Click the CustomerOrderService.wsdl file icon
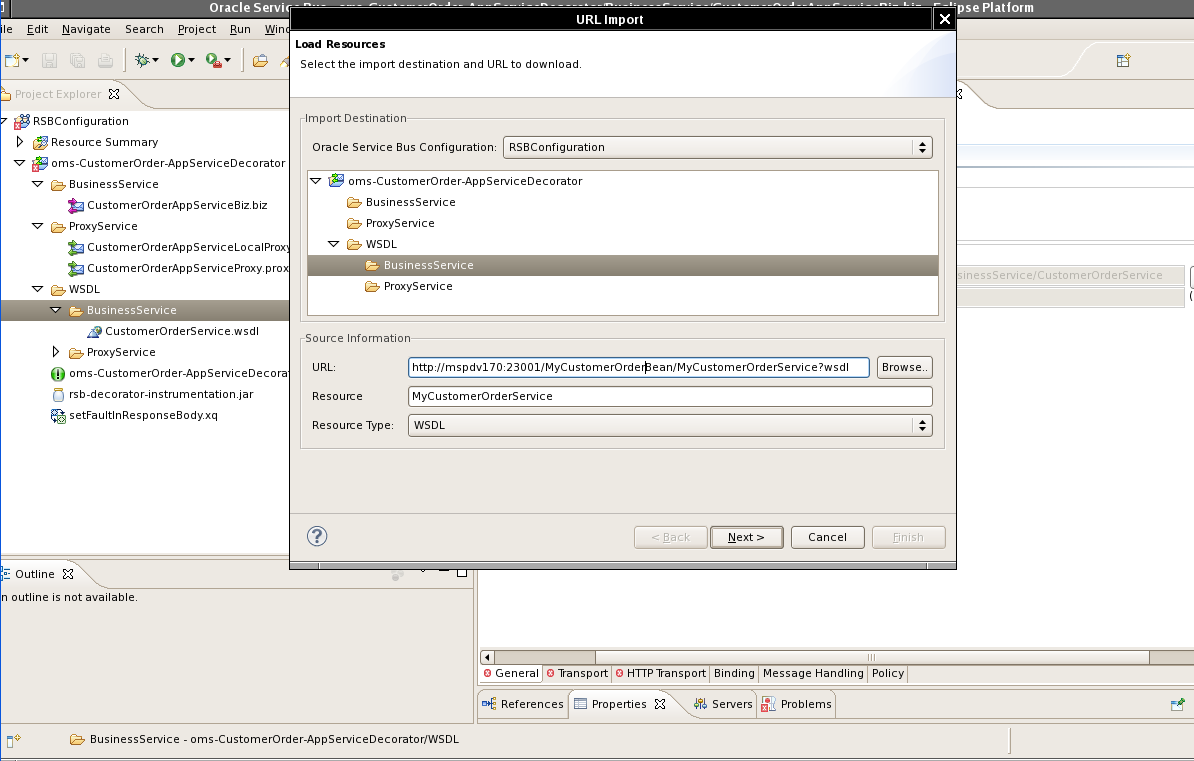The width and height of the screenshot is (1194, 761). 94,331
